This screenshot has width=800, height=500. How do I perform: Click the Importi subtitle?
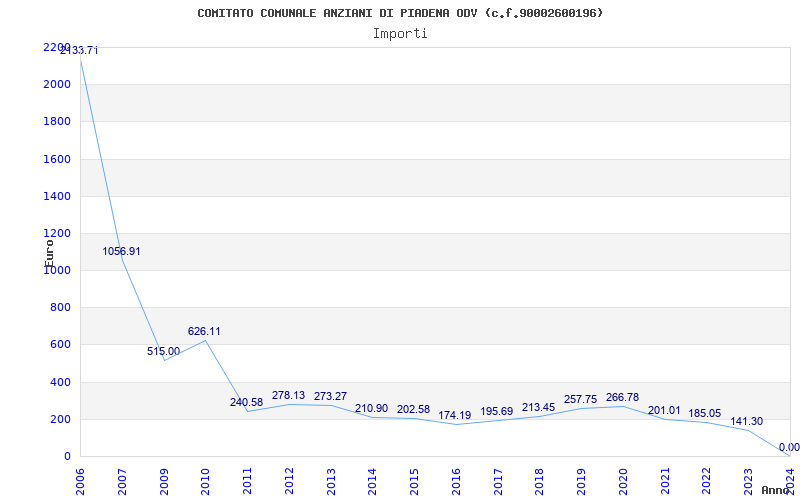400,34
